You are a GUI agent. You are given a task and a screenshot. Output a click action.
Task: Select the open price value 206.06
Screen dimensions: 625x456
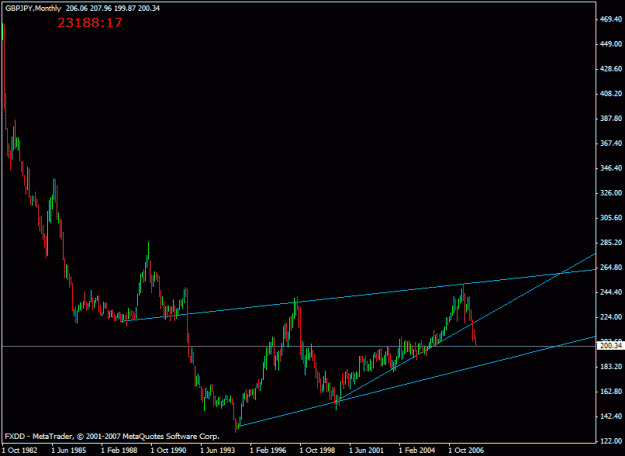coord(77,8)
